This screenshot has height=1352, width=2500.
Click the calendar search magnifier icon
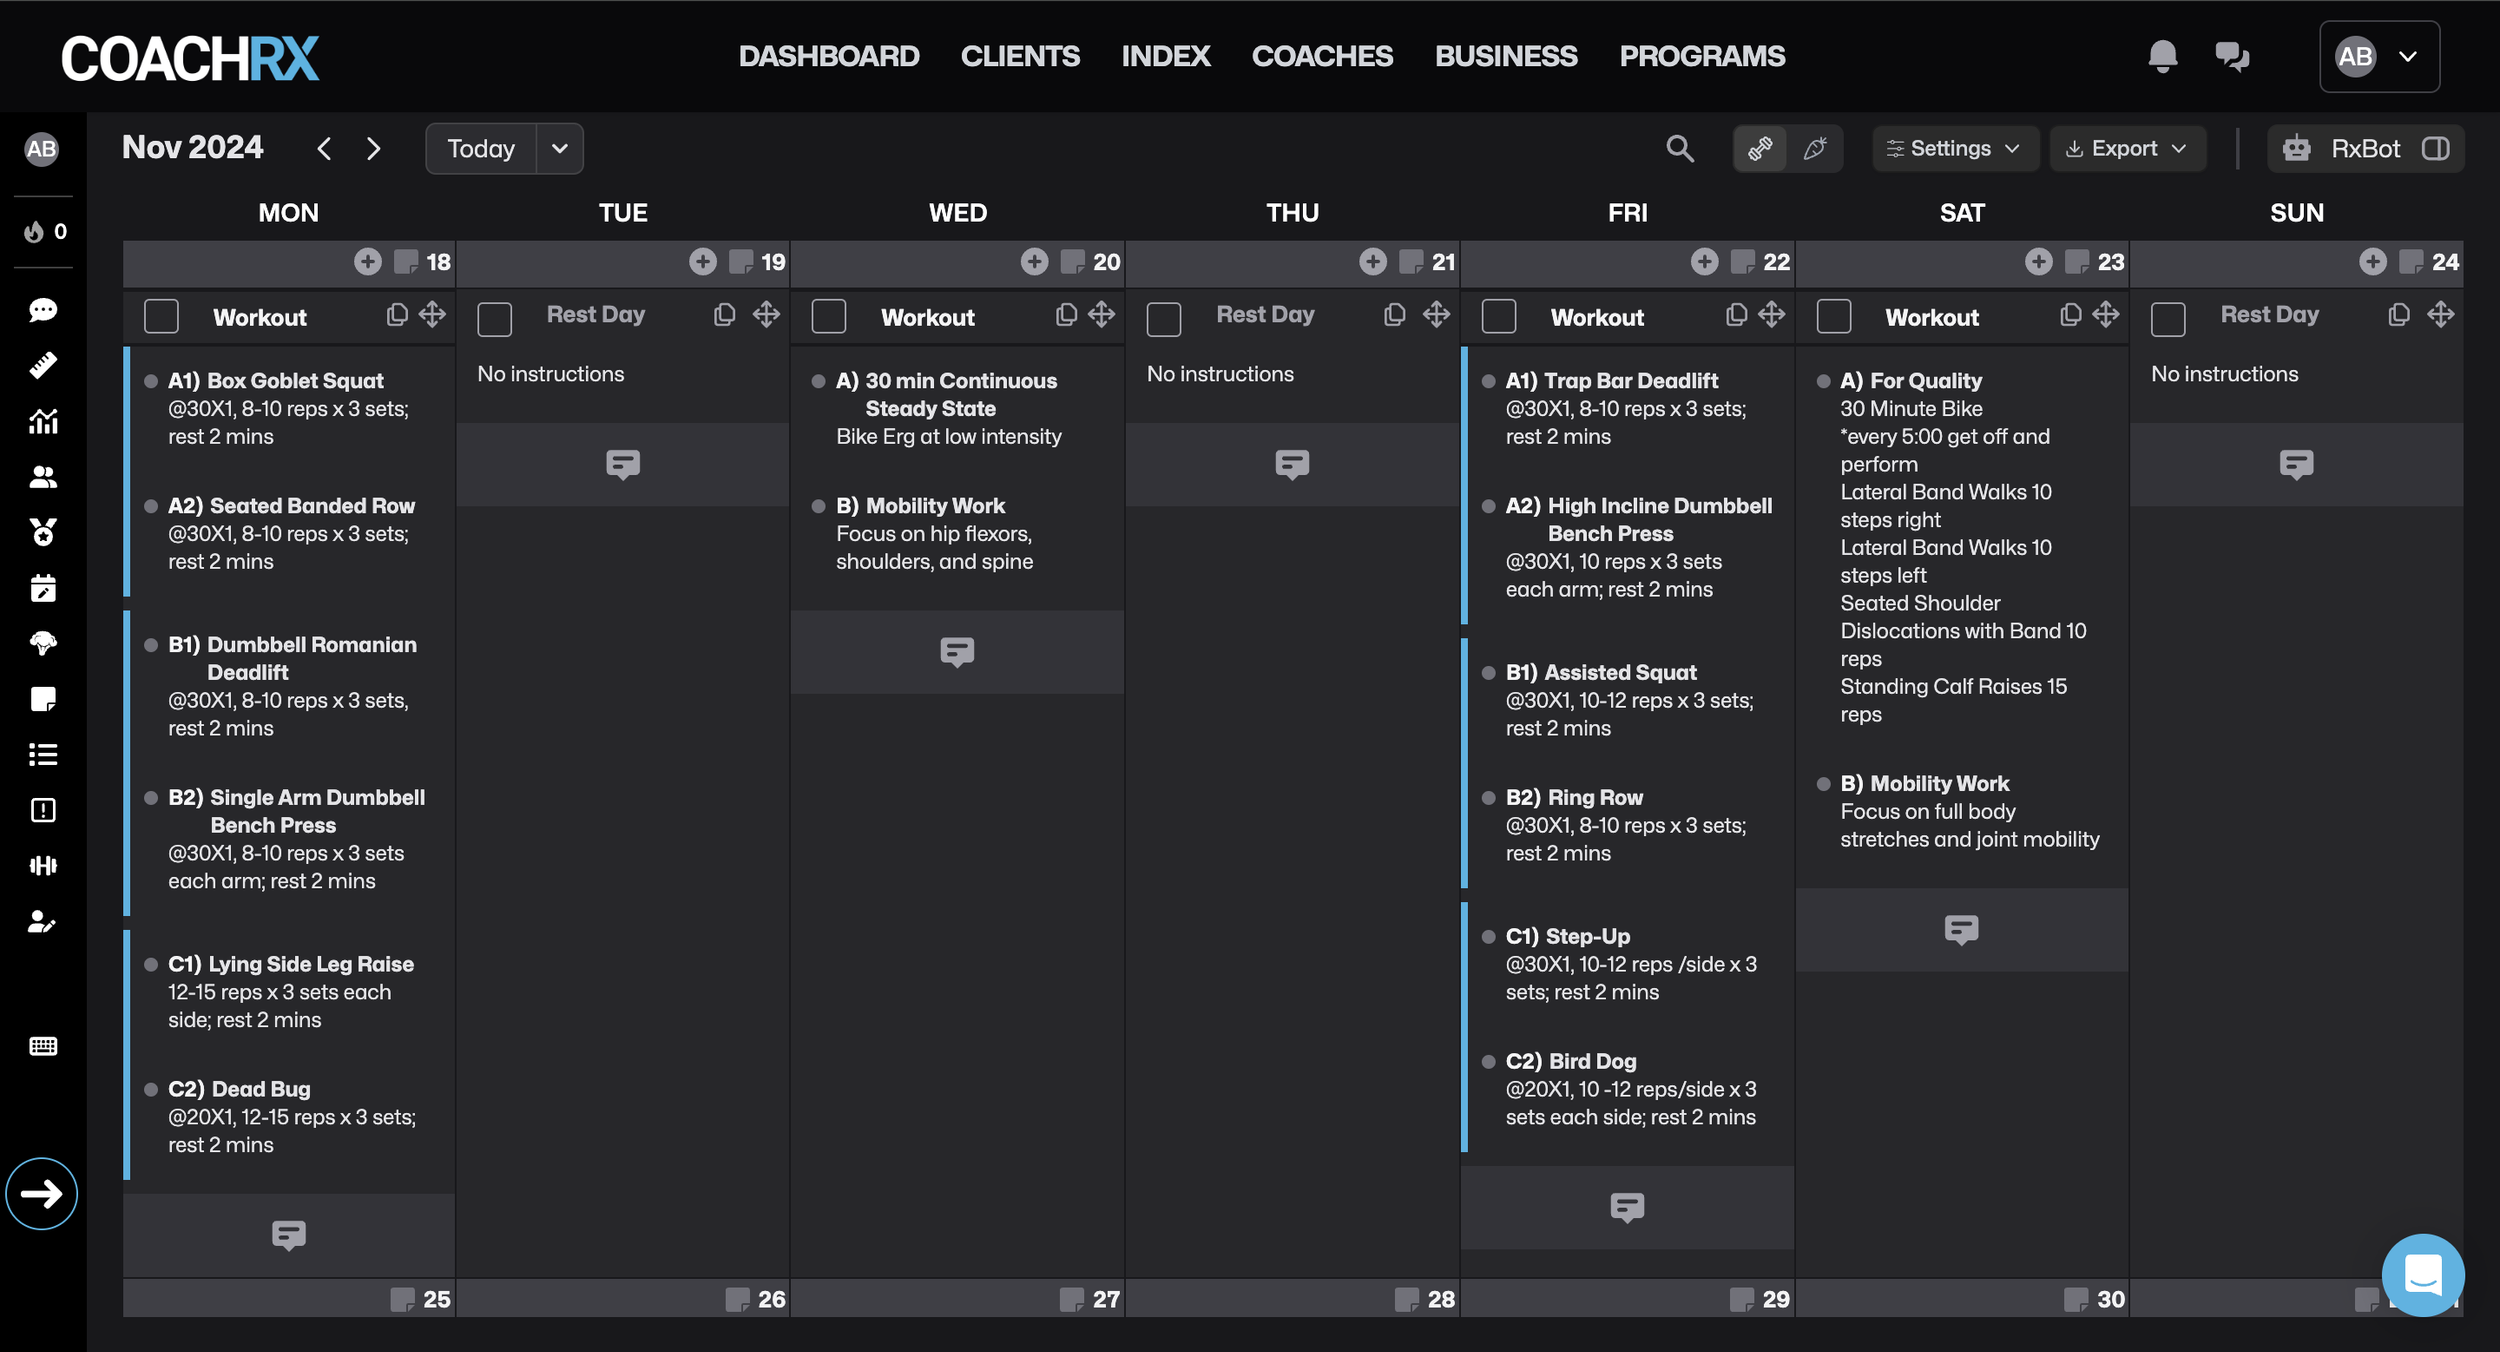(x=1680, y=149)
